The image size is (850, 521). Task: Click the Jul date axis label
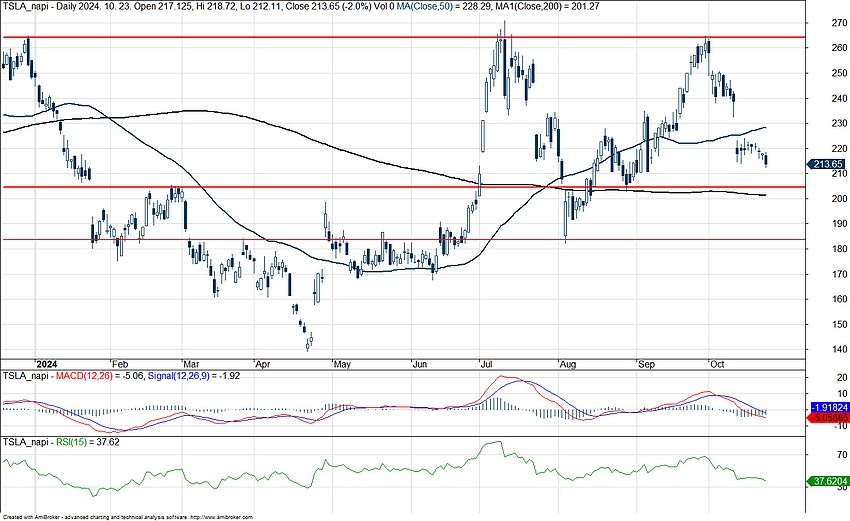(x=486, y=364)
